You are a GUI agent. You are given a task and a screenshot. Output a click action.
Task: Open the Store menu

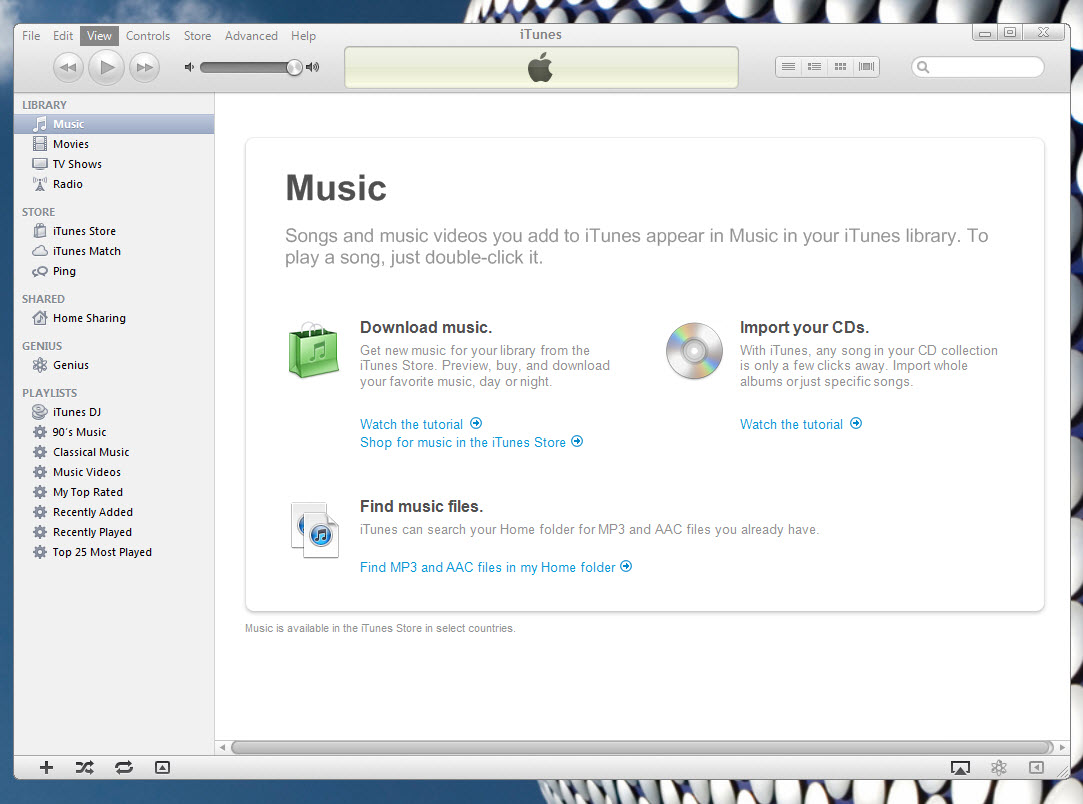pyautogui.click(x=198, y=36)
